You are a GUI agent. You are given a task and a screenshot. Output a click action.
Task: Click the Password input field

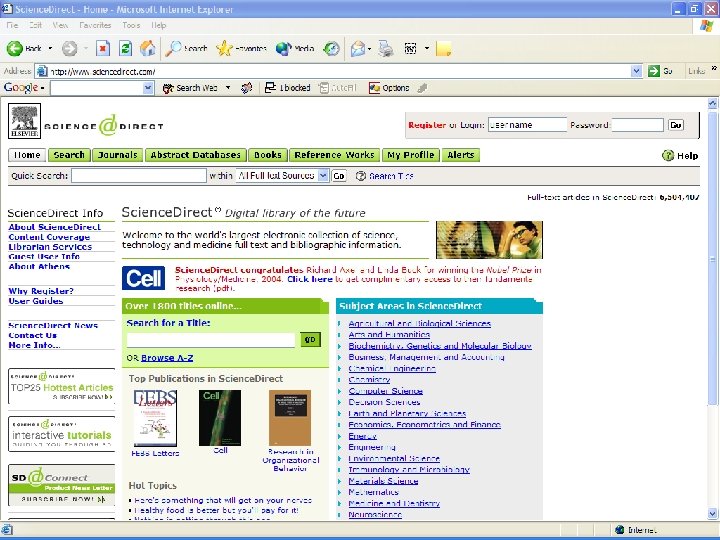[x=638, y=125]
